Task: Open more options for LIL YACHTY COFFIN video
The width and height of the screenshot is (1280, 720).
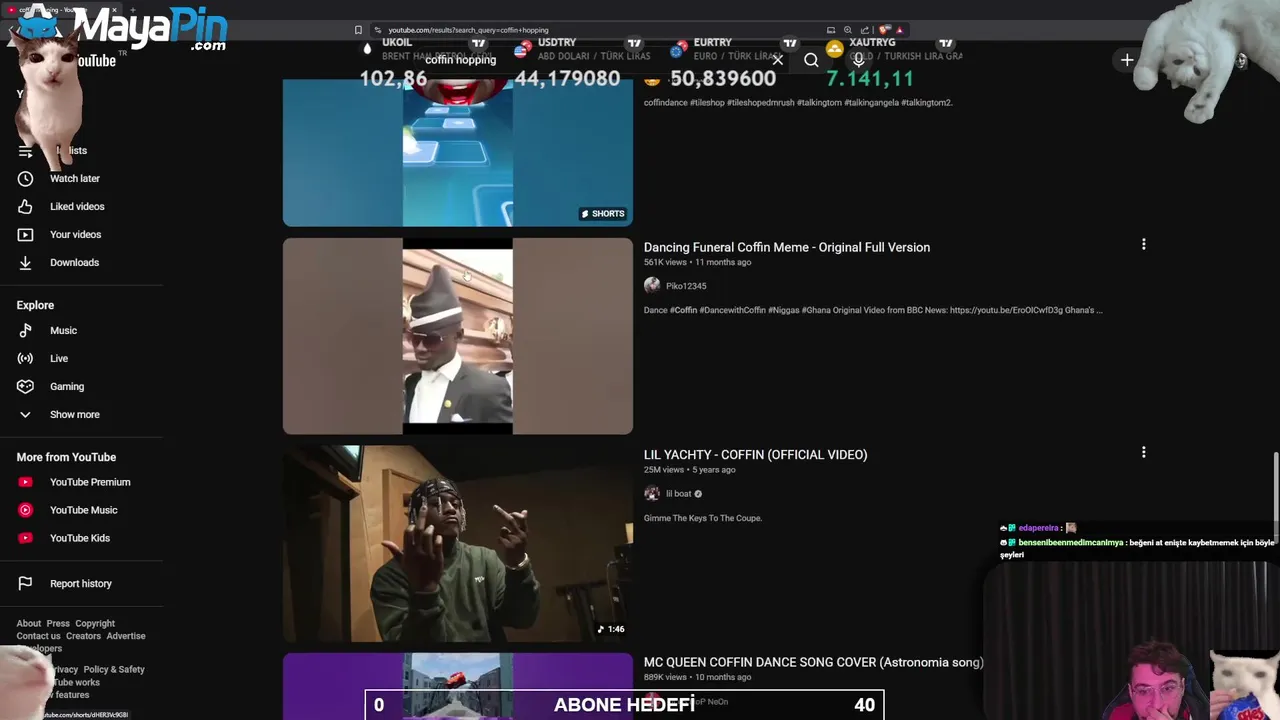Action: [1143, 452]
